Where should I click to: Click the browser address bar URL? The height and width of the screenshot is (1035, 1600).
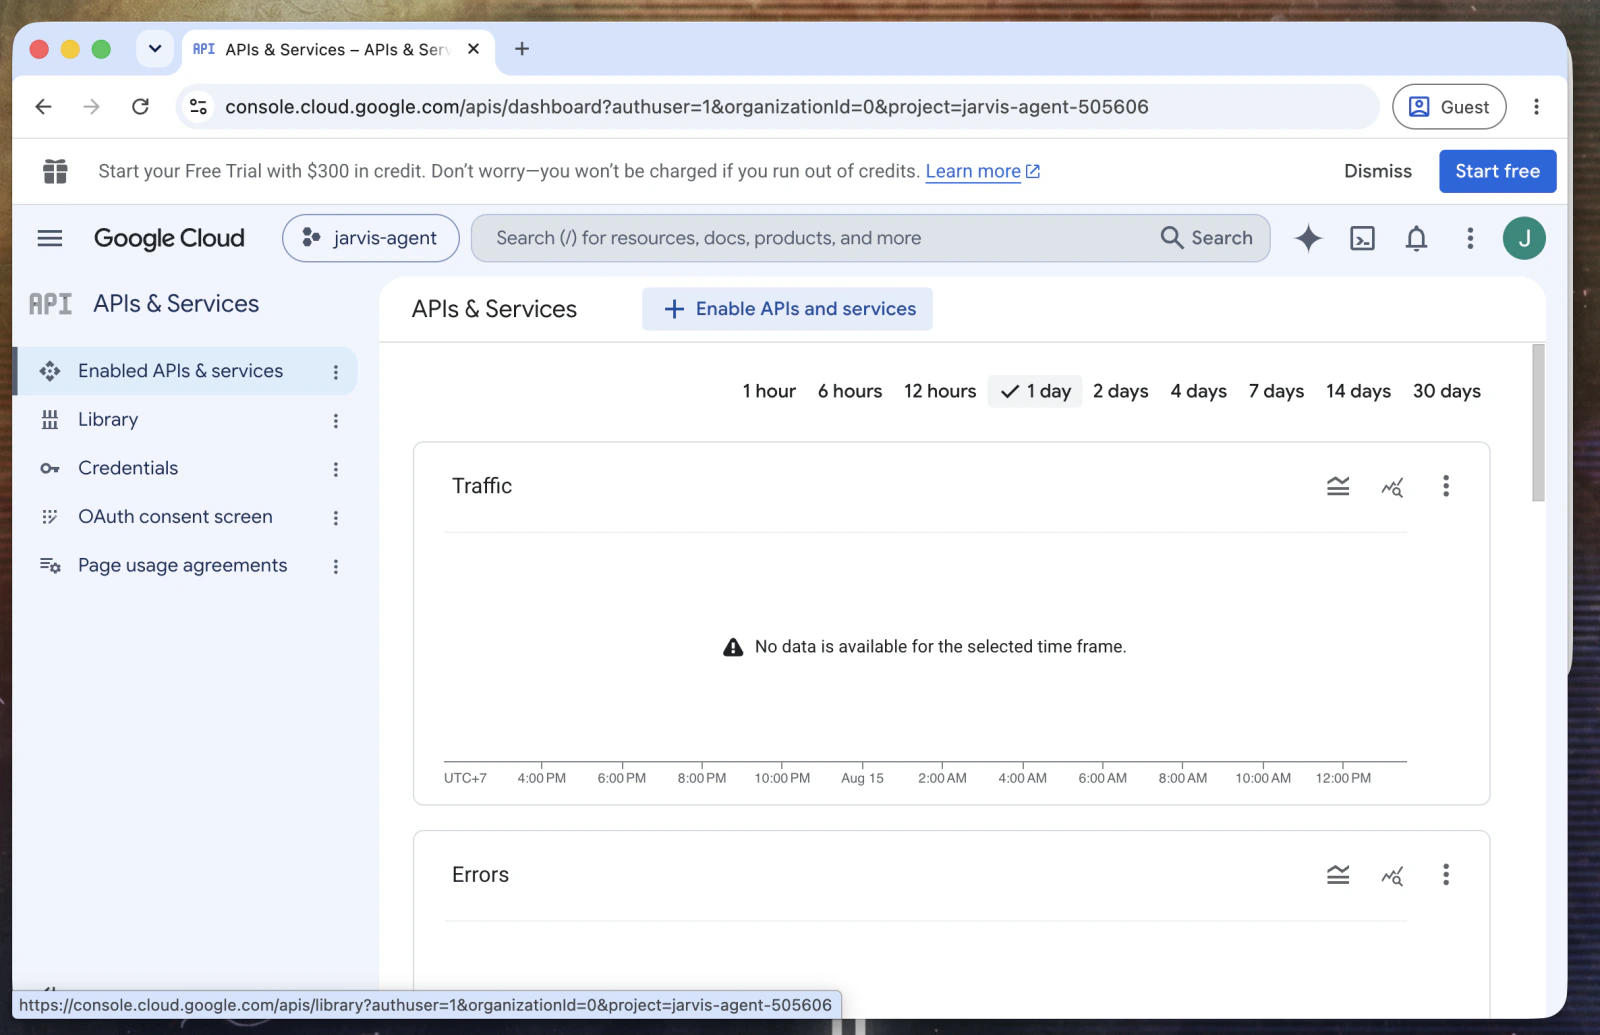[x=686, y=107]
